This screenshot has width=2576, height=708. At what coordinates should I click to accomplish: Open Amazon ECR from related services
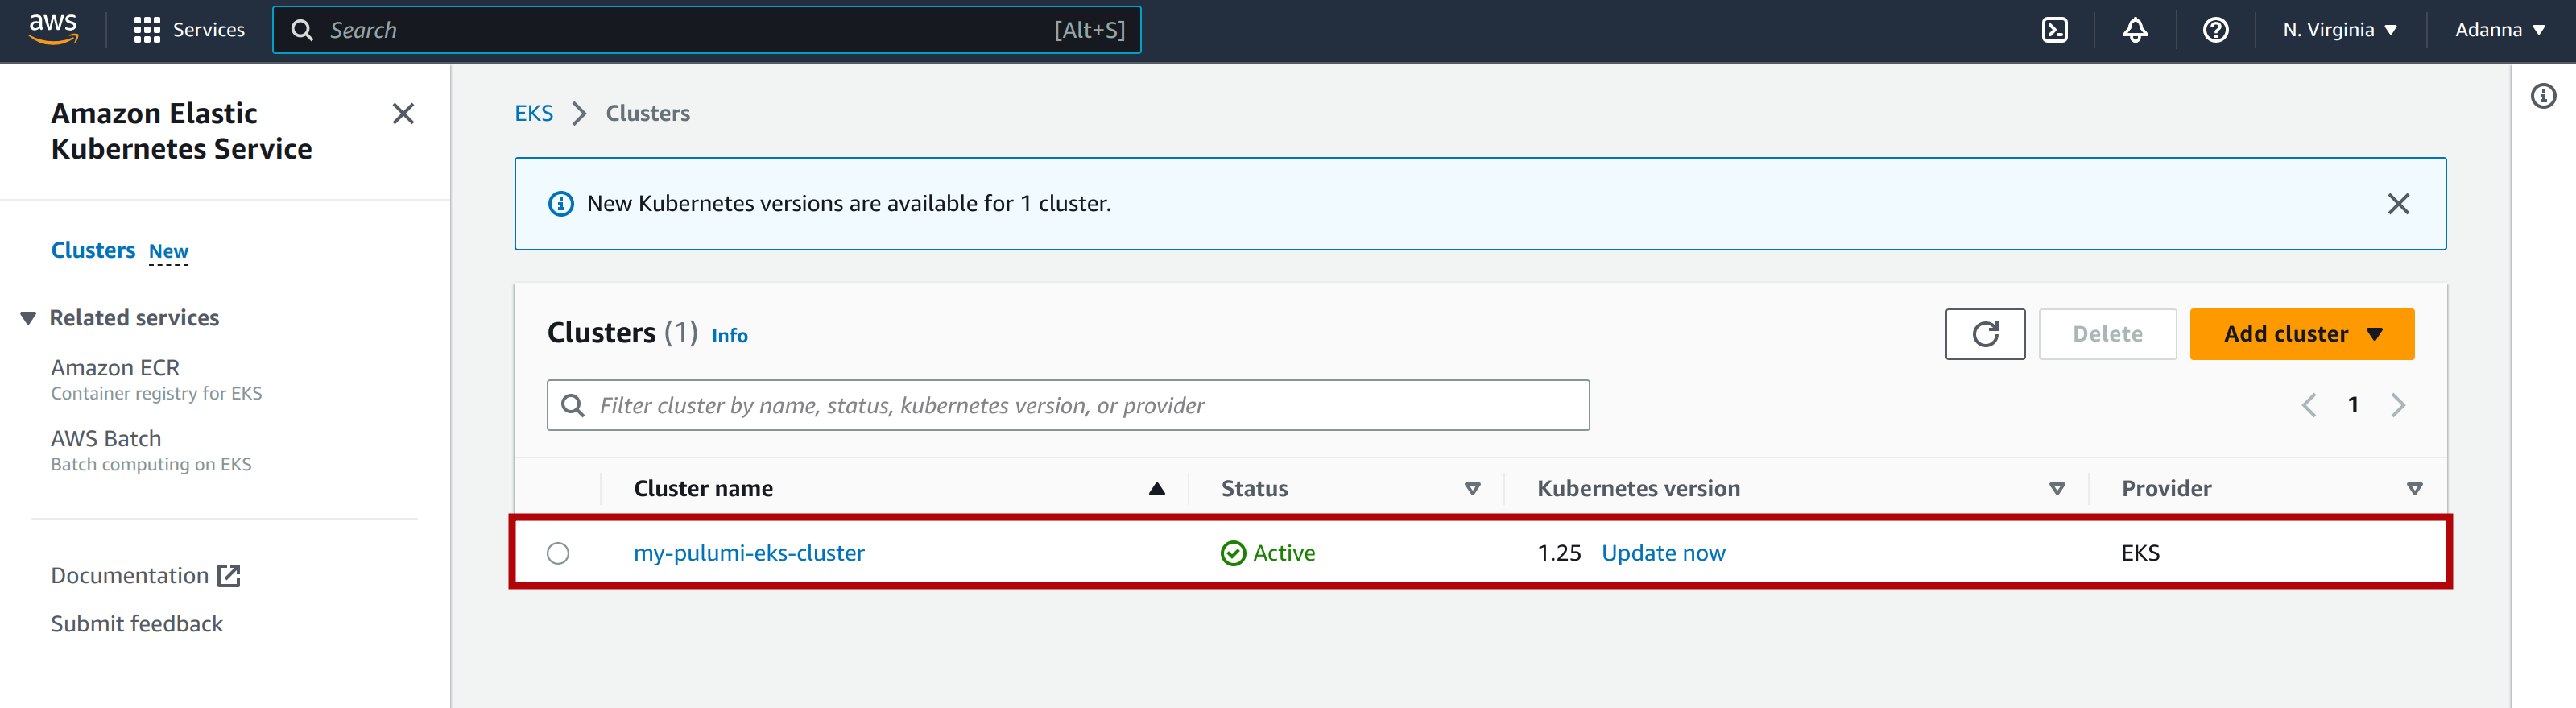click(115, 368)
